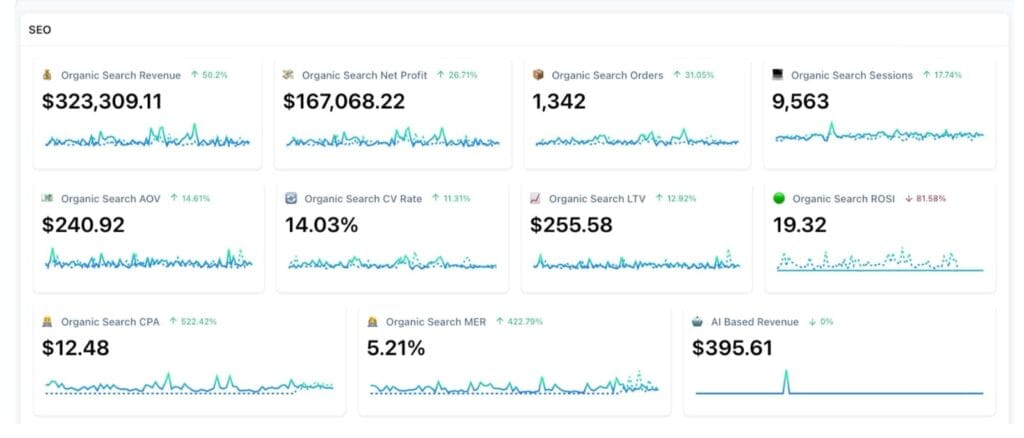Click the icon beside Organic Search CPA
Viewport: 1024px width, 438px height.
47,322
